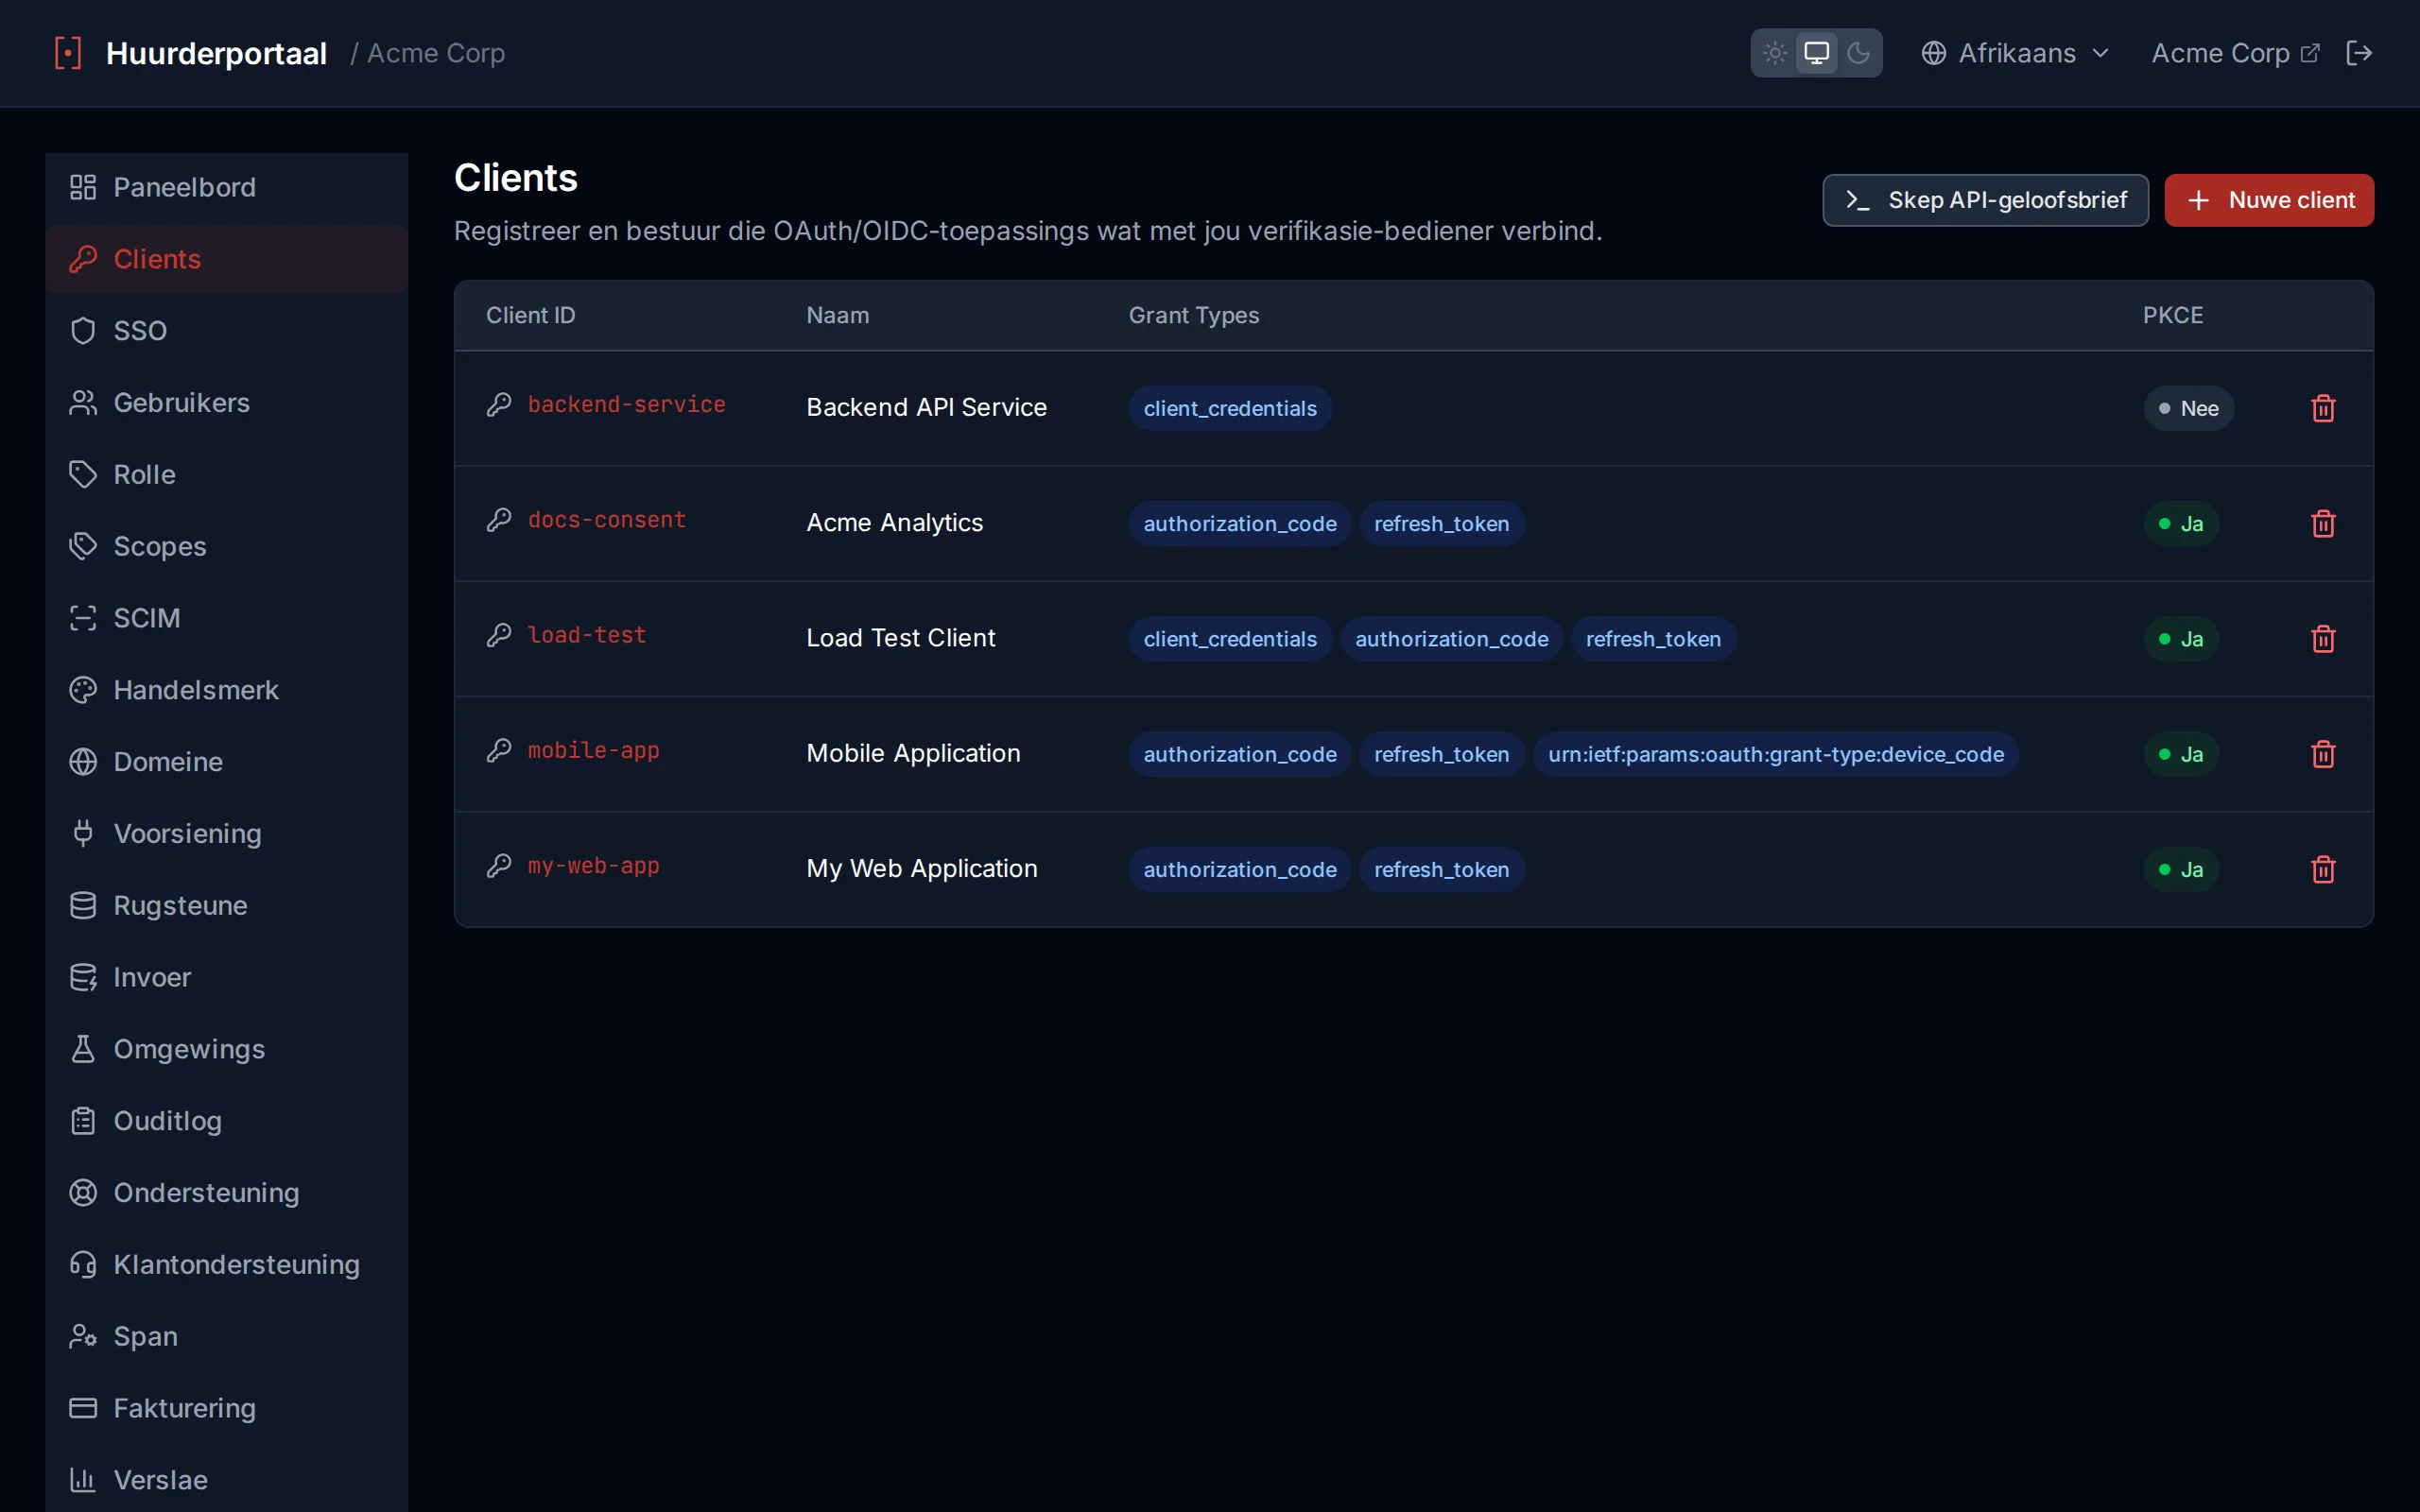The width and height of the screenshot is (2420, 1512).
Task: Click the device_code grant type badge
Action: coord(1775,754)
